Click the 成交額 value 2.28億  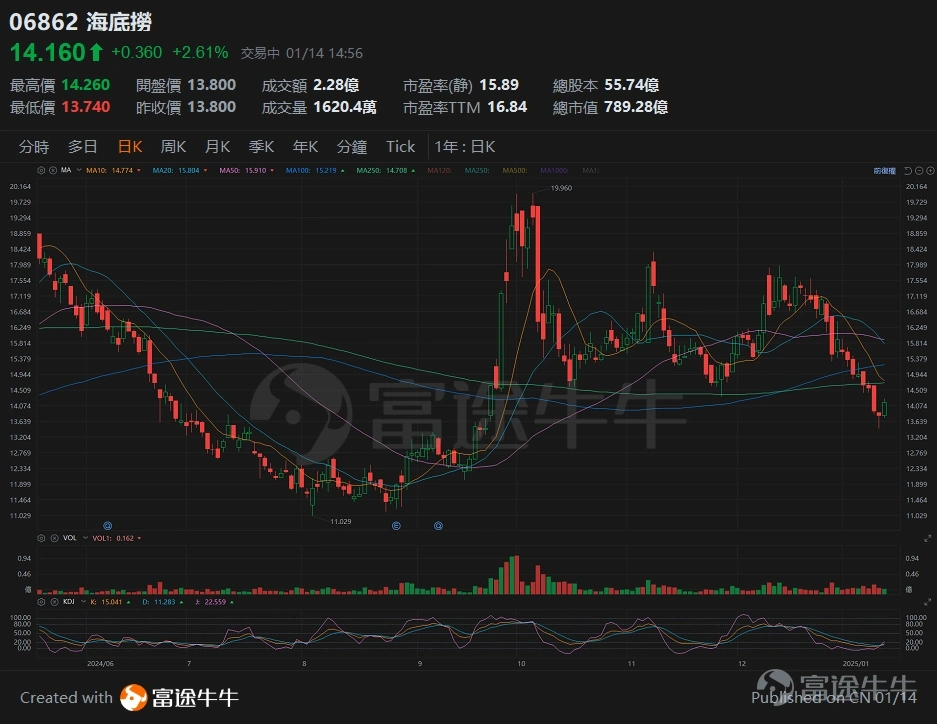(x=336, y=85)
